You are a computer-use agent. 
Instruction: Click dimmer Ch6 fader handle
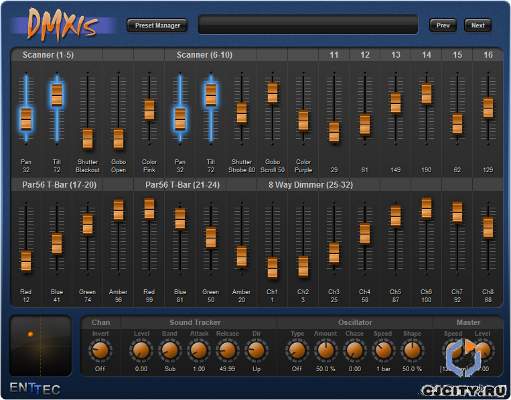426,208
